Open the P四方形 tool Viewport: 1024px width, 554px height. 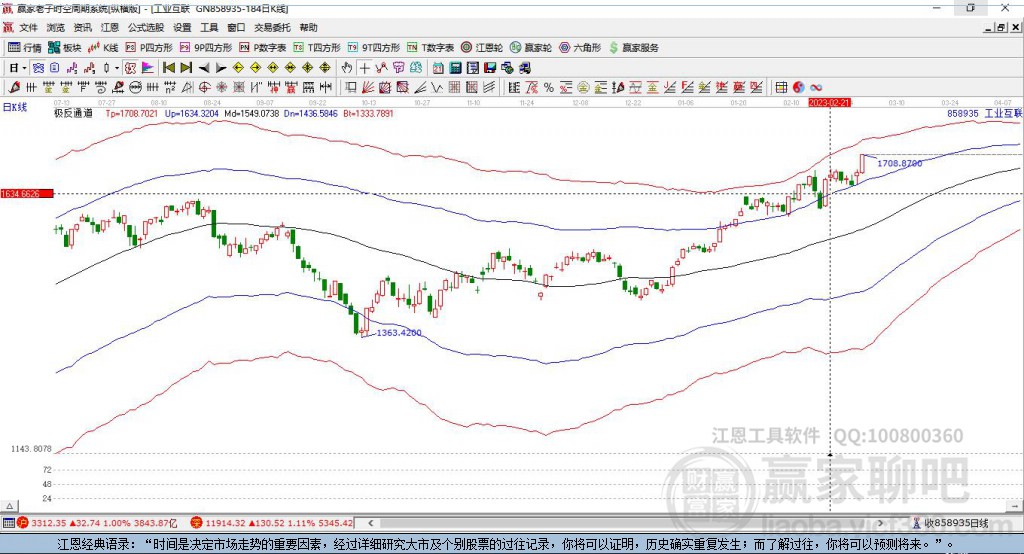click(x=149, y=48)
